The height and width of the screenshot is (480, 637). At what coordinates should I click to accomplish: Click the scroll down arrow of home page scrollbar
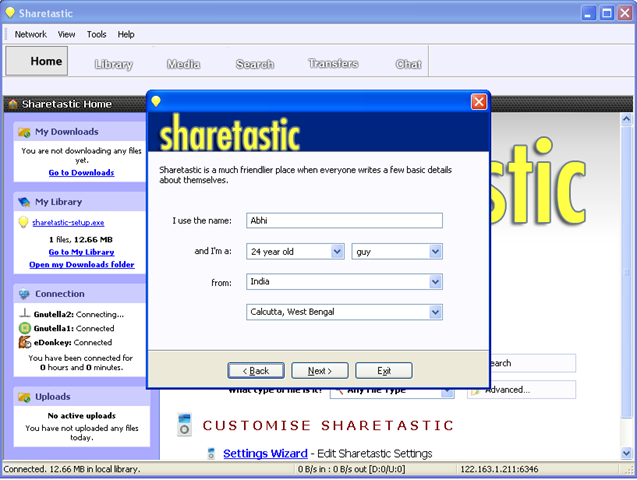point(626,453)
